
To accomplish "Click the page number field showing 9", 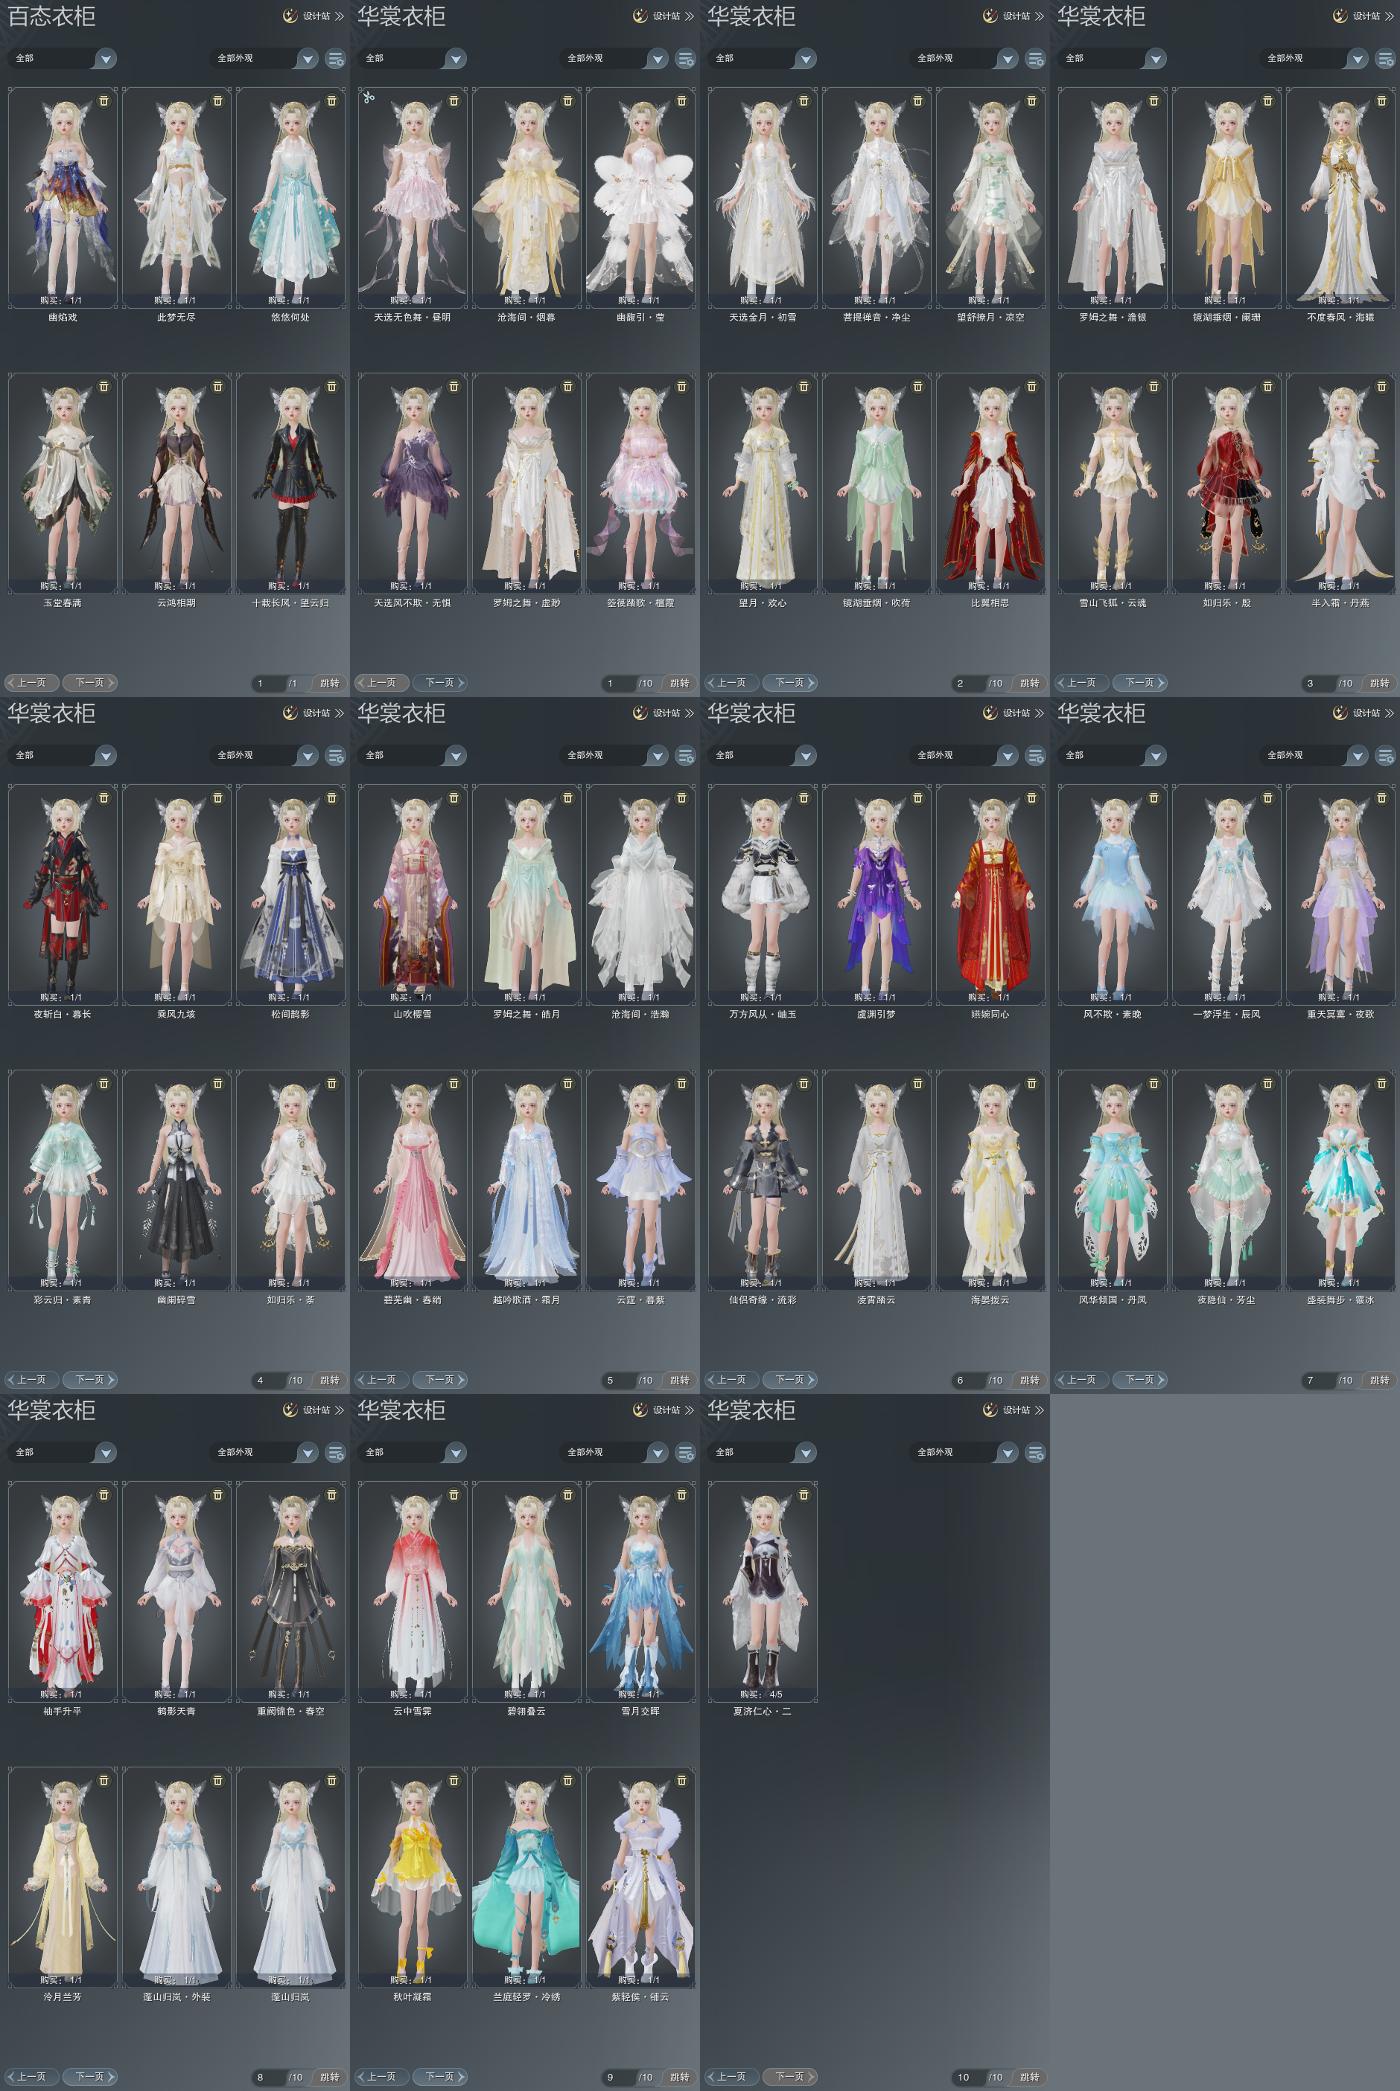I will [618, 2078].
